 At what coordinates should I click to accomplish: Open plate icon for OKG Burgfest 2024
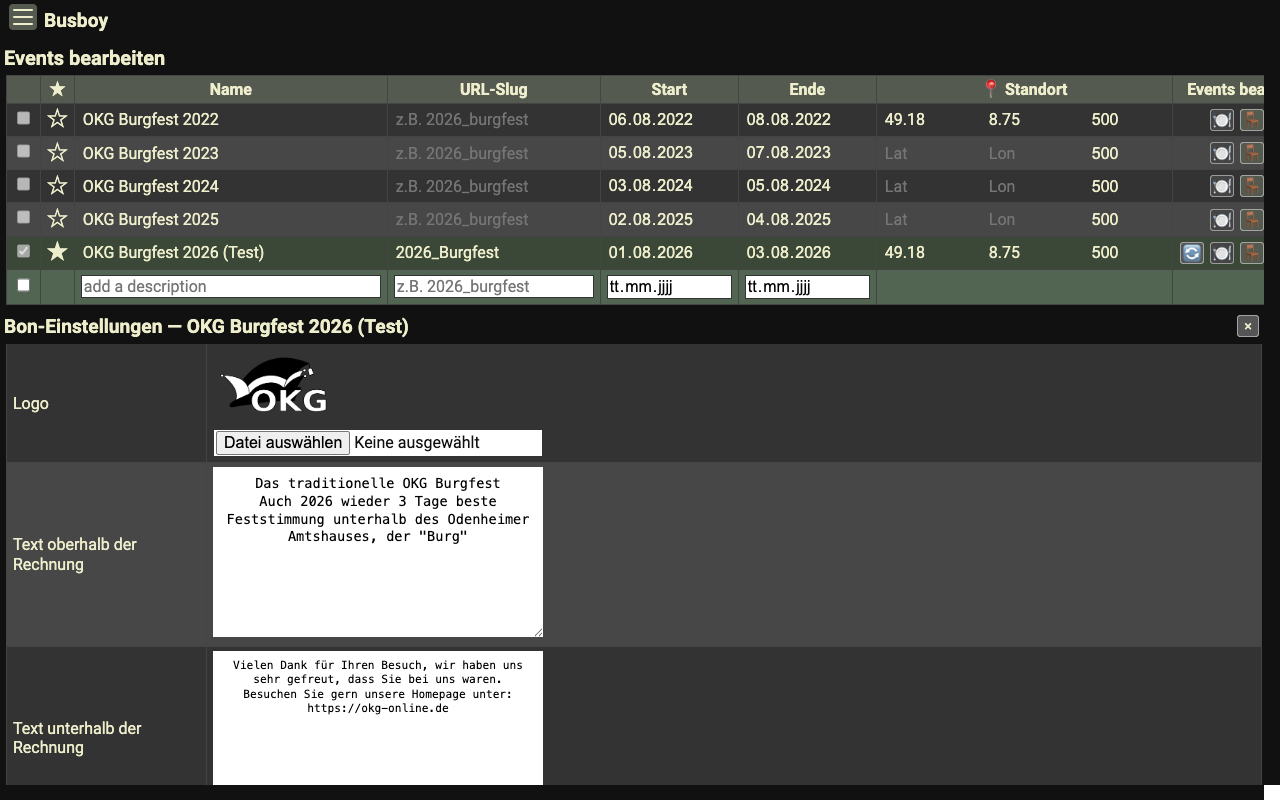tap(1221, 186)
